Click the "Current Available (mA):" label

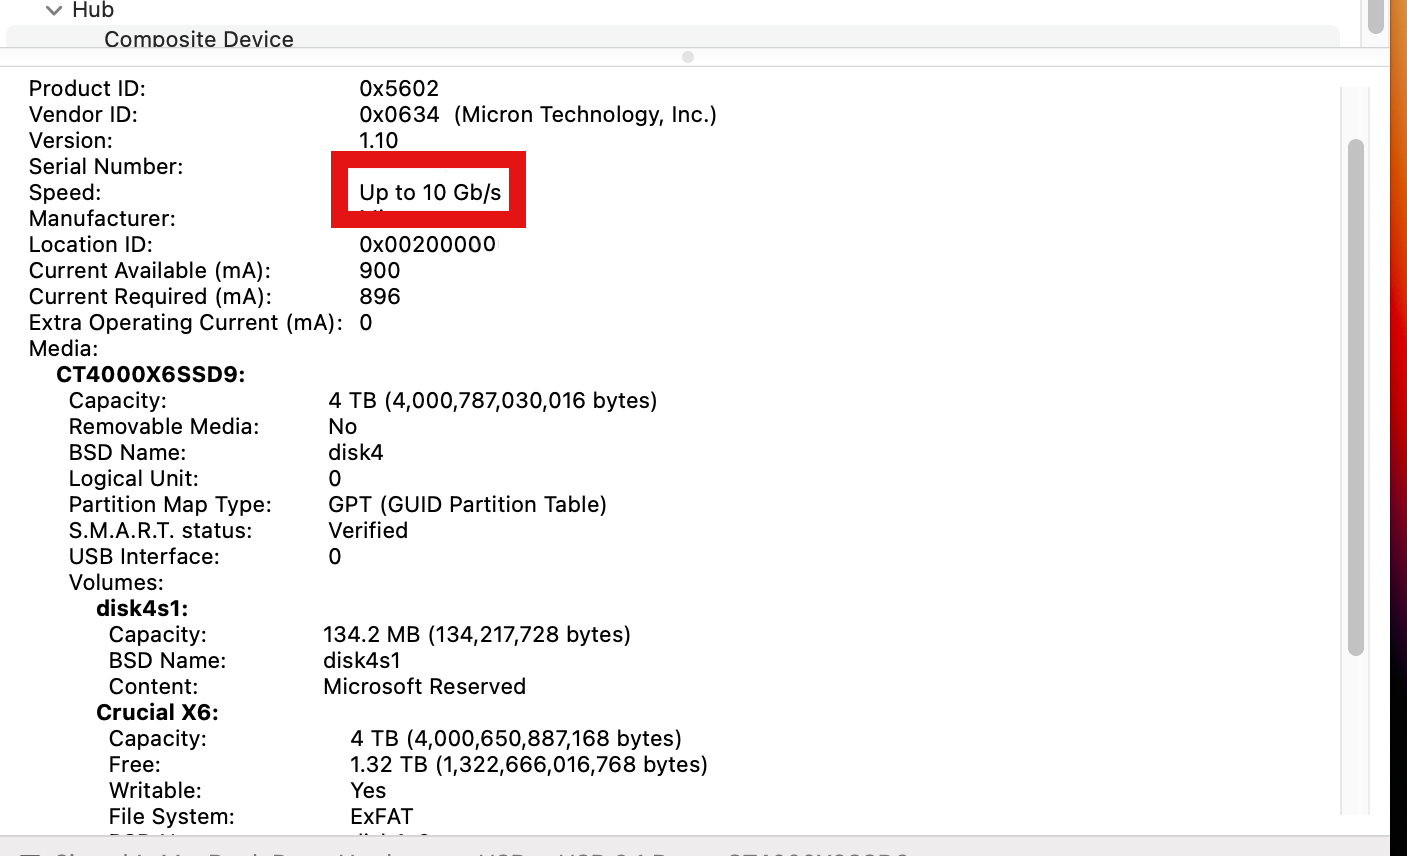pyautogui.click(x=150, y=271)
